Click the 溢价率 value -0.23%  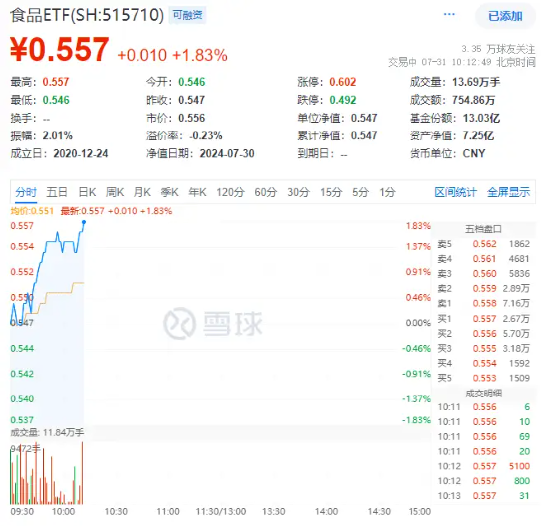pyautogui.click(x=206, y=136)
